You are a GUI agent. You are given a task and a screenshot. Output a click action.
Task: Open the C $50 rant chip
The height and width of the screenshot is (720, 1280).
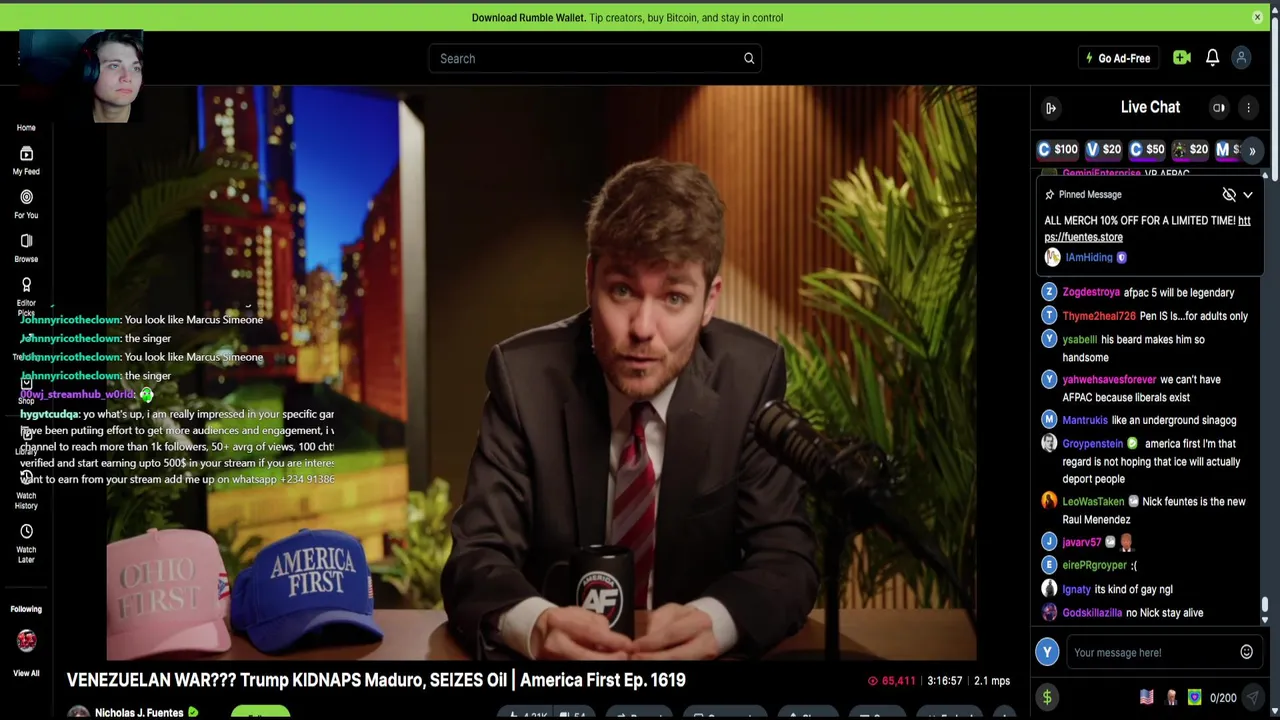pos(1147,149)
